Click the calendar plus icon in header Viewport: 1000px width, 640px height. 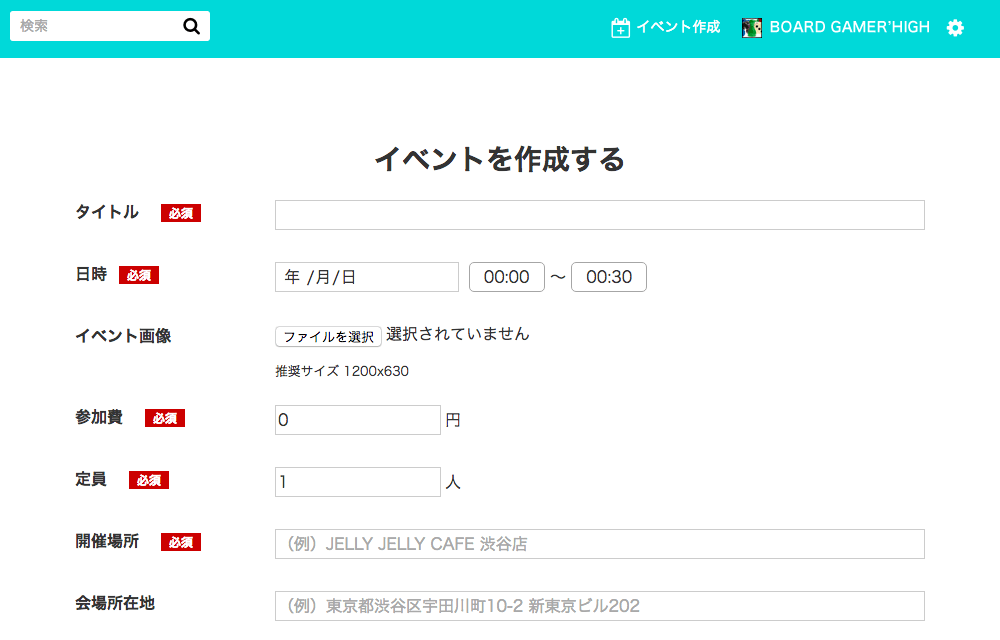(620, 28)
